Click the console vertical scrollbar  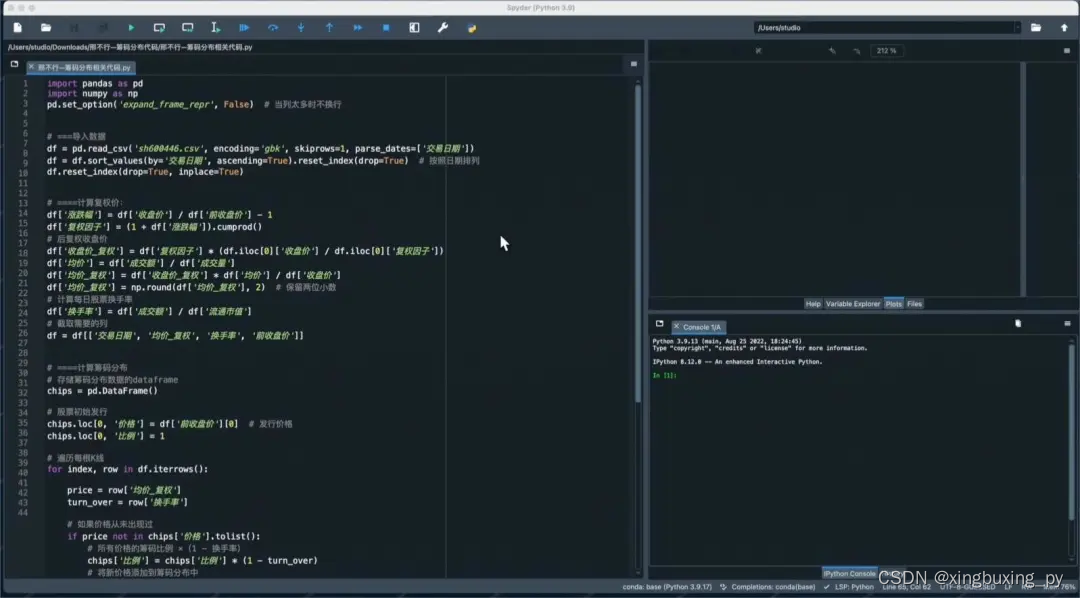pos(1071,431)
